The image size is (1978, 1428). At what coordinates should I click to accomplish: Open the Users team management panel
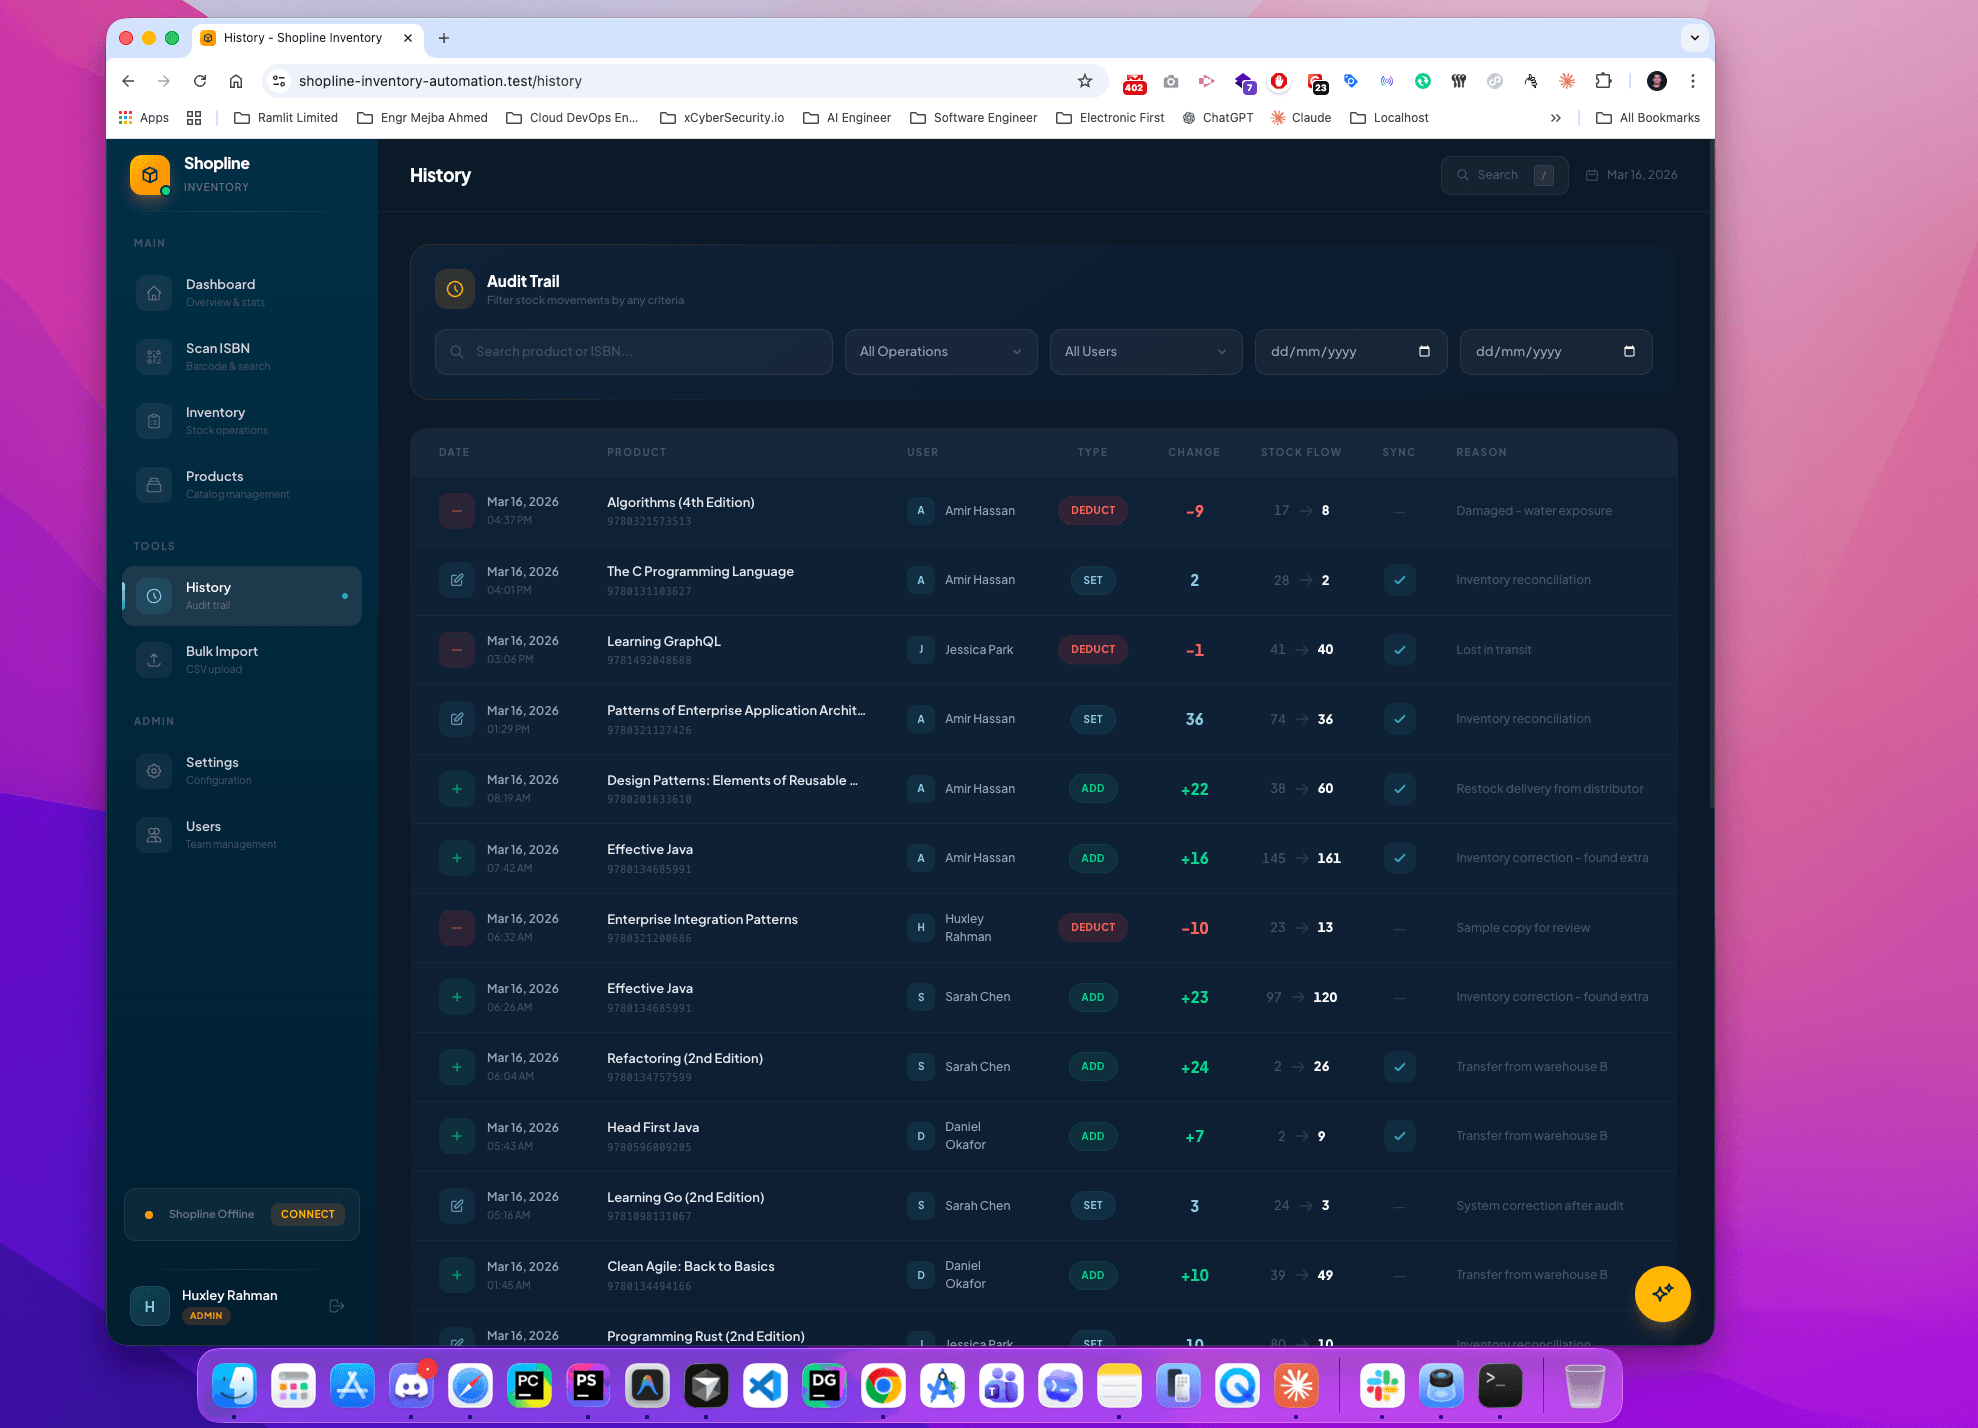[153, 835]
